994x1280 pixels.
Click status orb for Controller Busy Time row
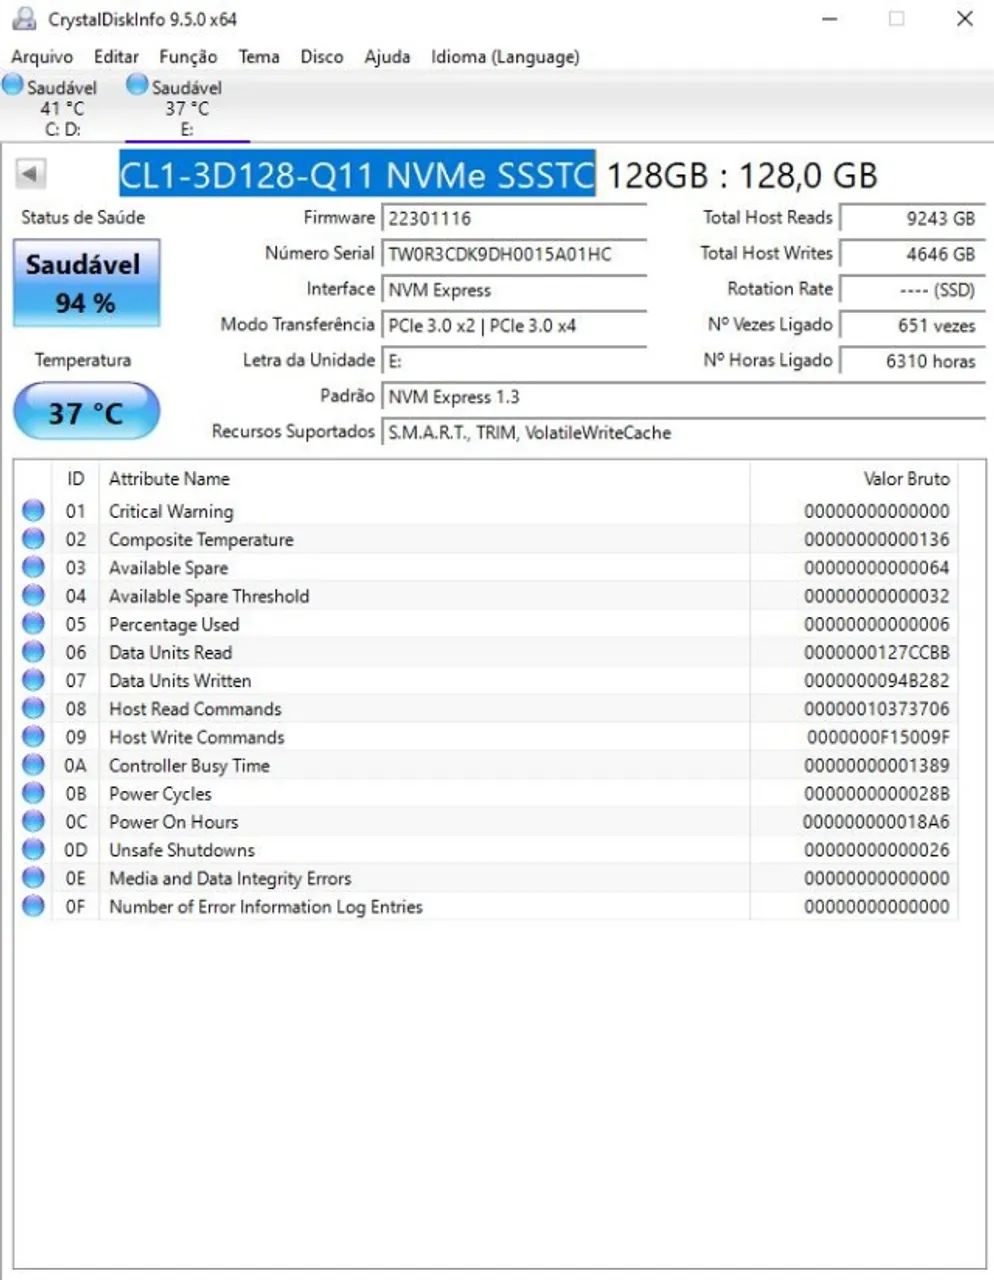pyautogui.click(x=33, y=765)
